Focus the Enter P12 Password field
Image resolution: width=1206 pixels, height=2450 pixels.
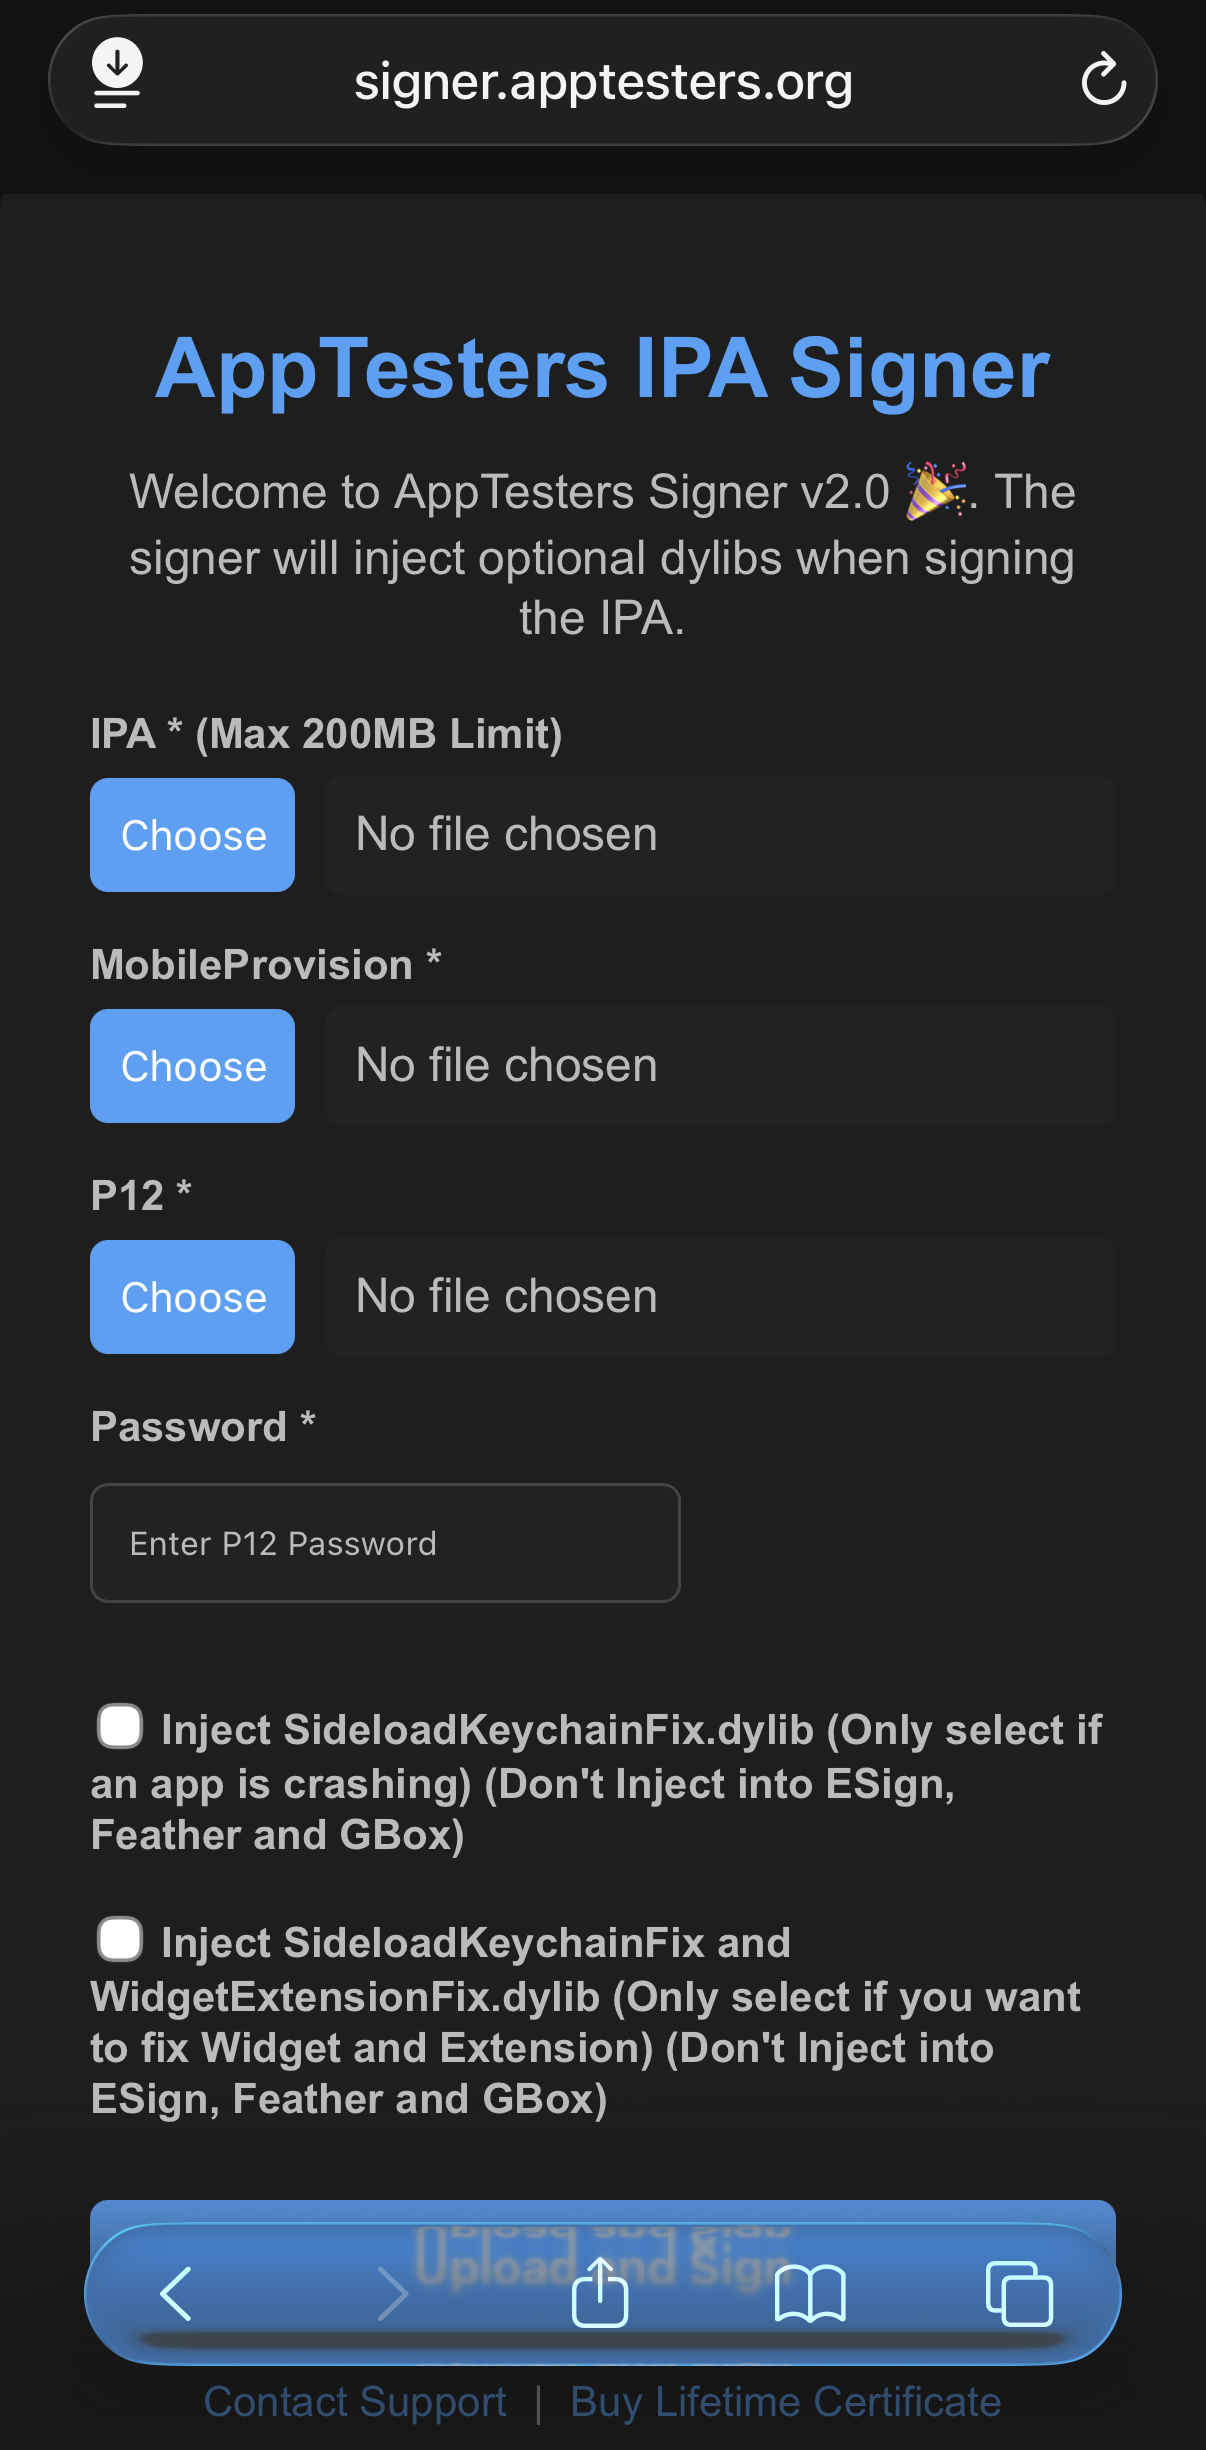pos(385,1543)
